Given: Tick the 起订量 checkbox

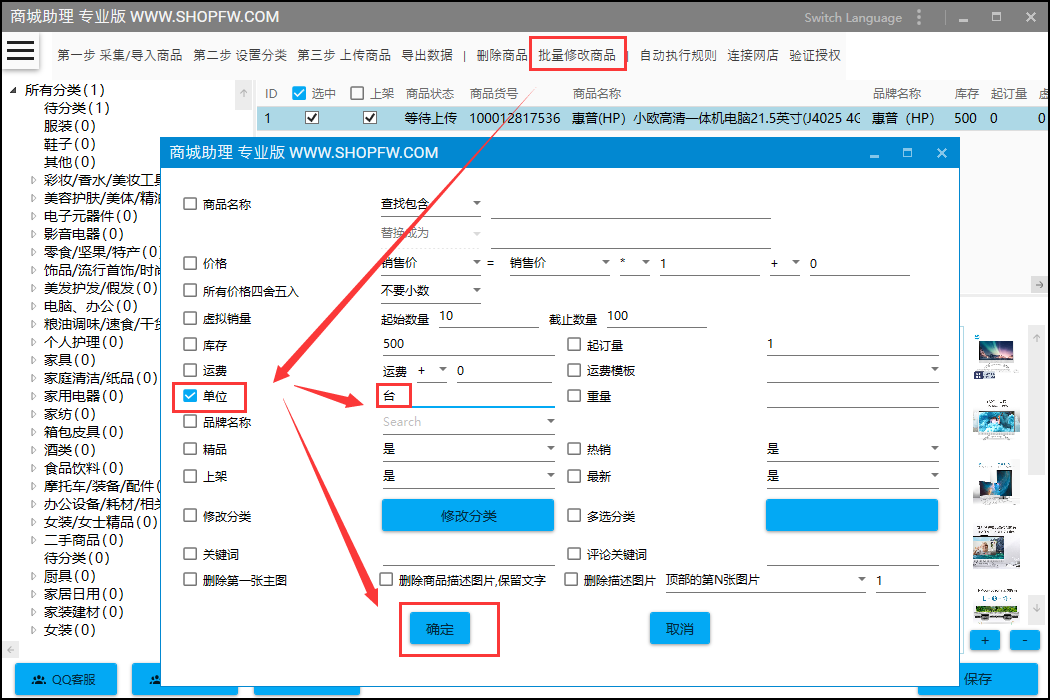Looking at the screenshot, I should coord(574,345).
